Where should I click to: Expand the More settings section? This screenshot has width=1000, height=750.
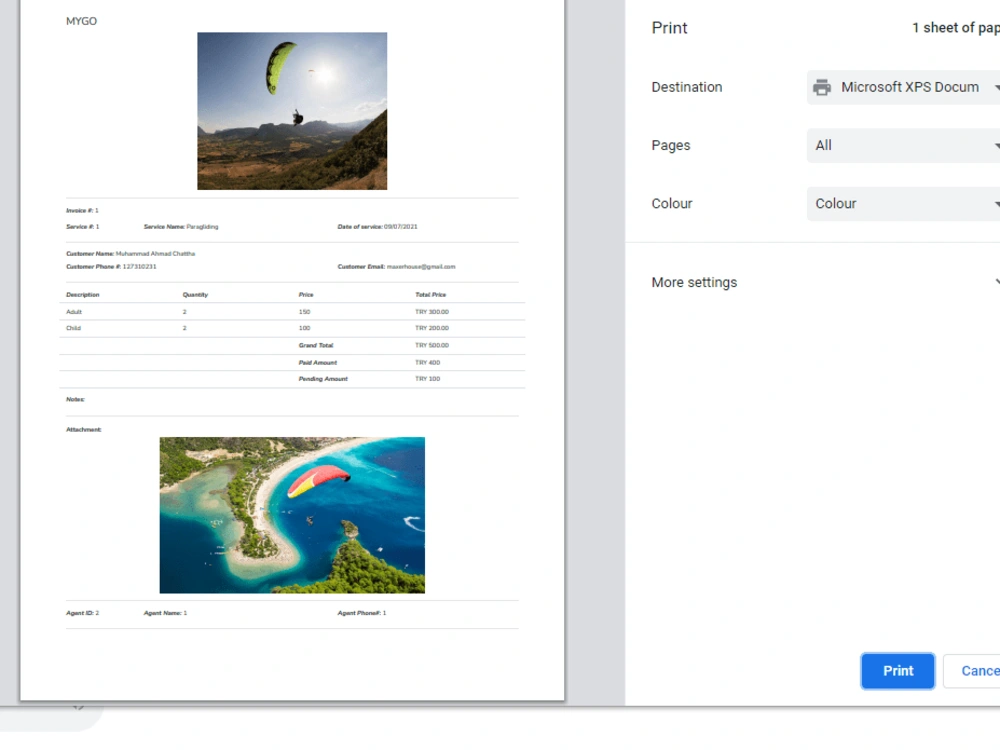coord(825,282)
